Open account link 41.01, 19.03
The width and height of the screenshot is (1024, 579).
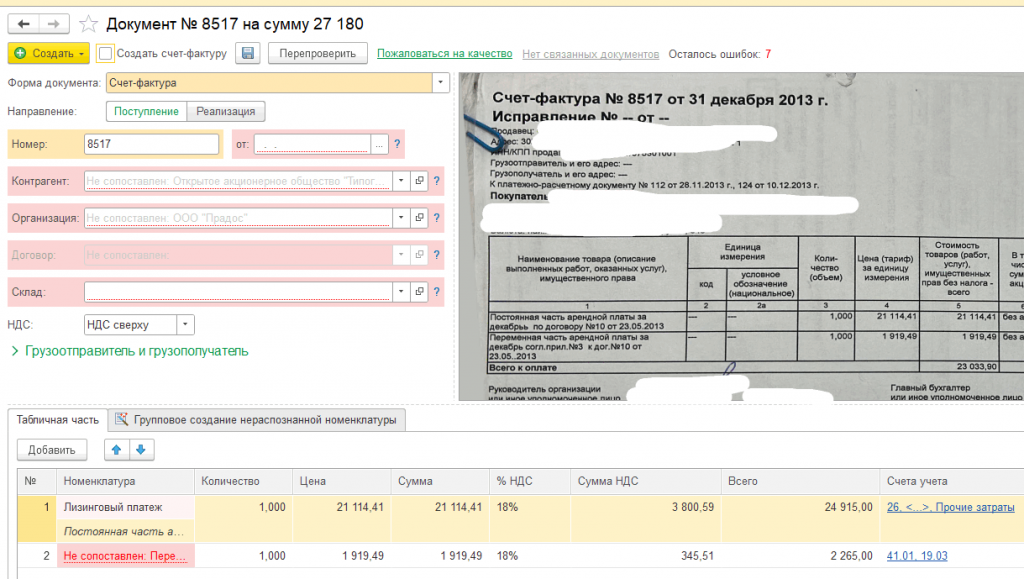(917, 556)
